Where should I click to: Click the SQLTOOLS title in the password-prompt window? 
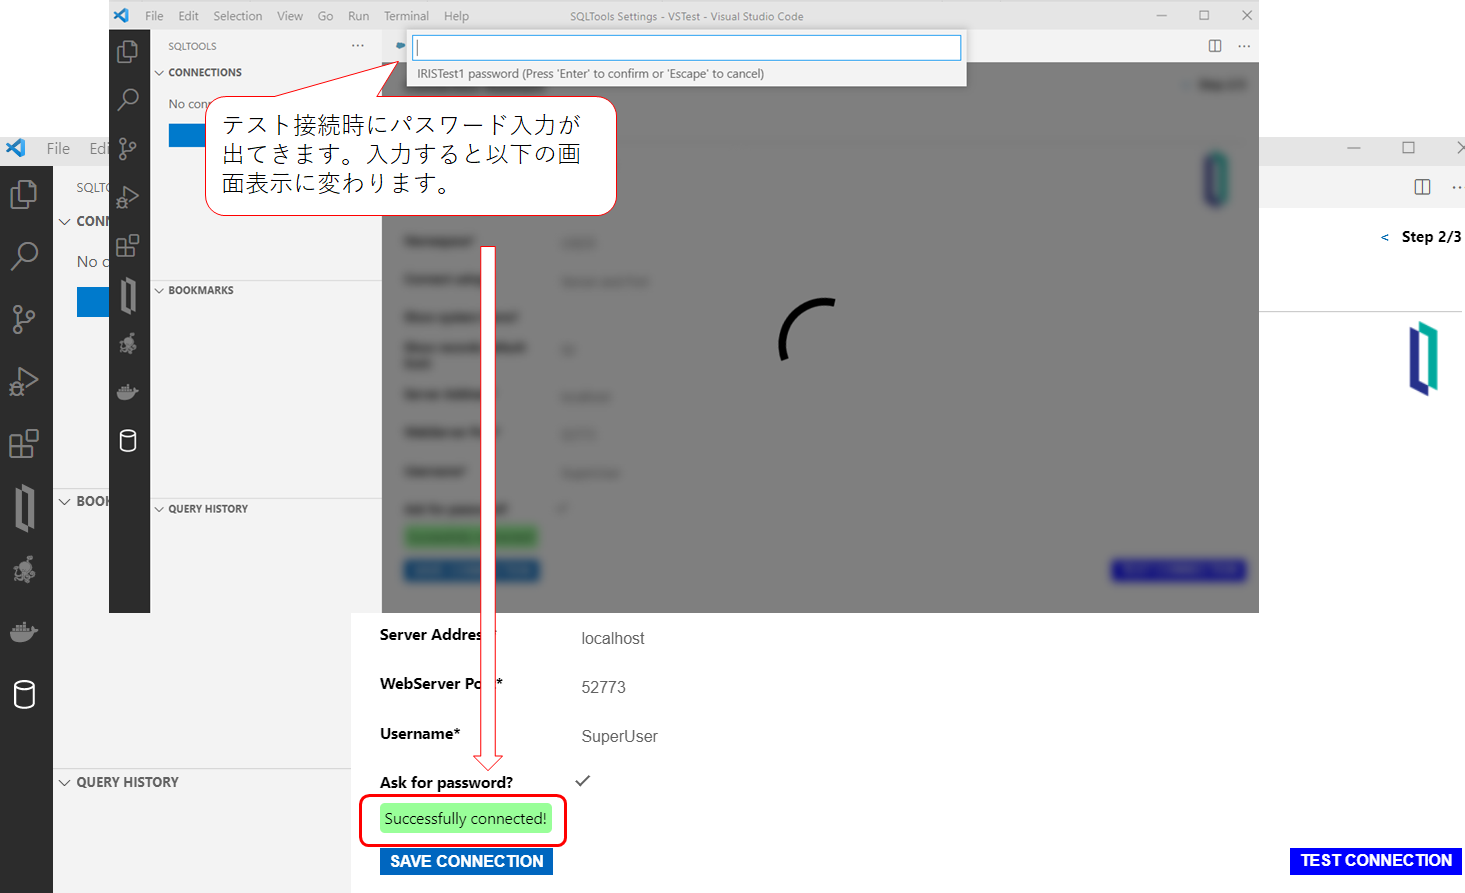[192, 46]
